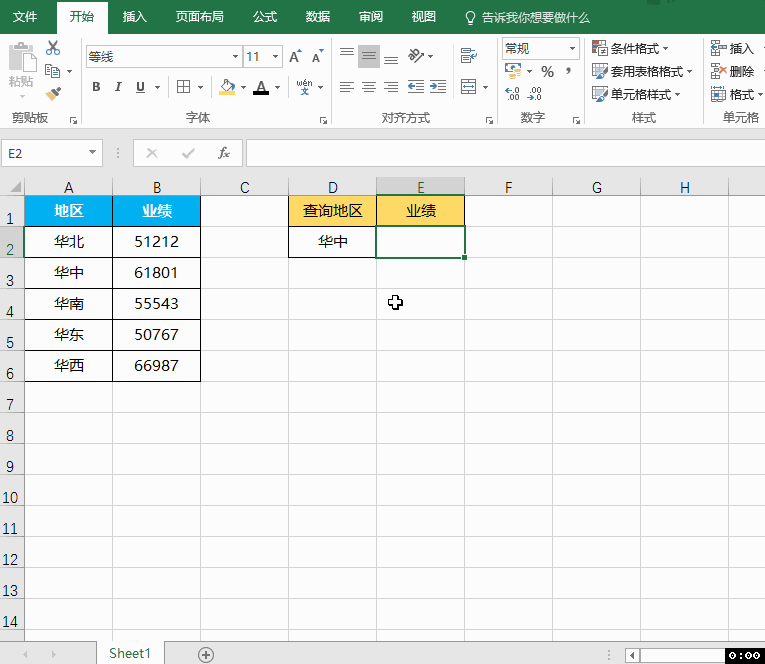
Task: Switch to the 页面布局 tab
Action: point(200,17)
